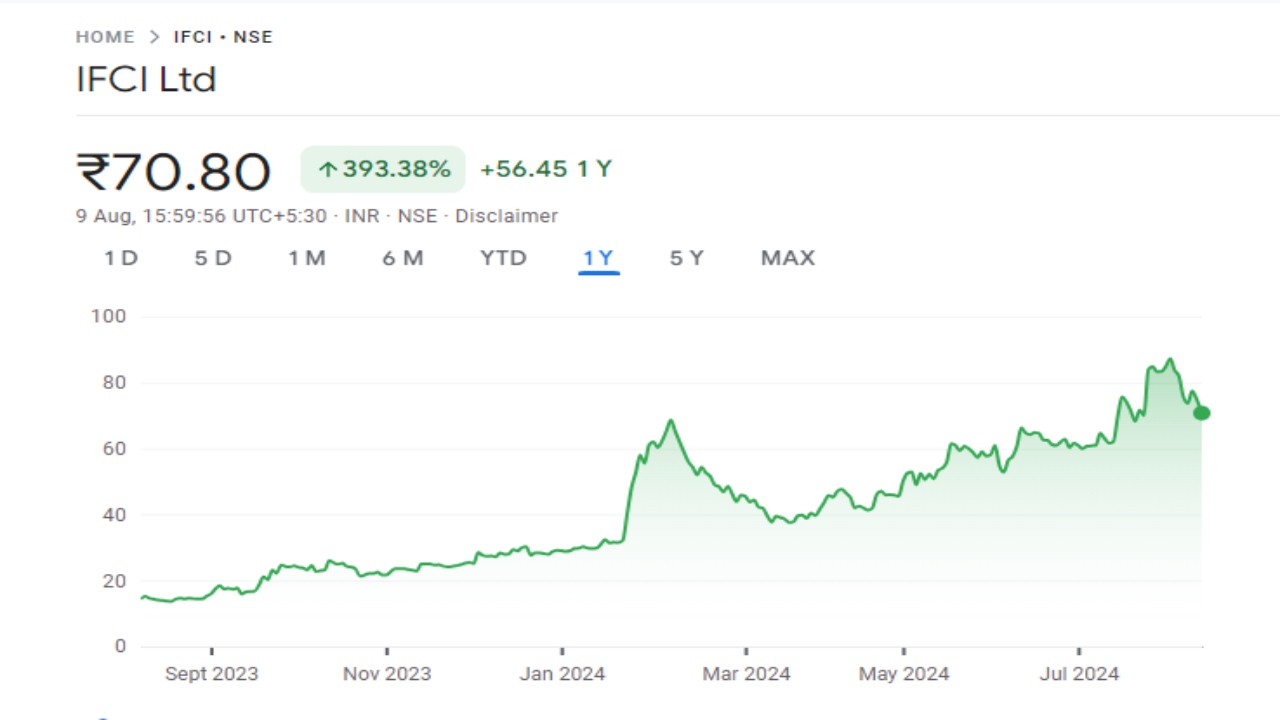Click the chart's late July 2024 peak
Screen dimensions: 1280x720
click(1170, 360)
